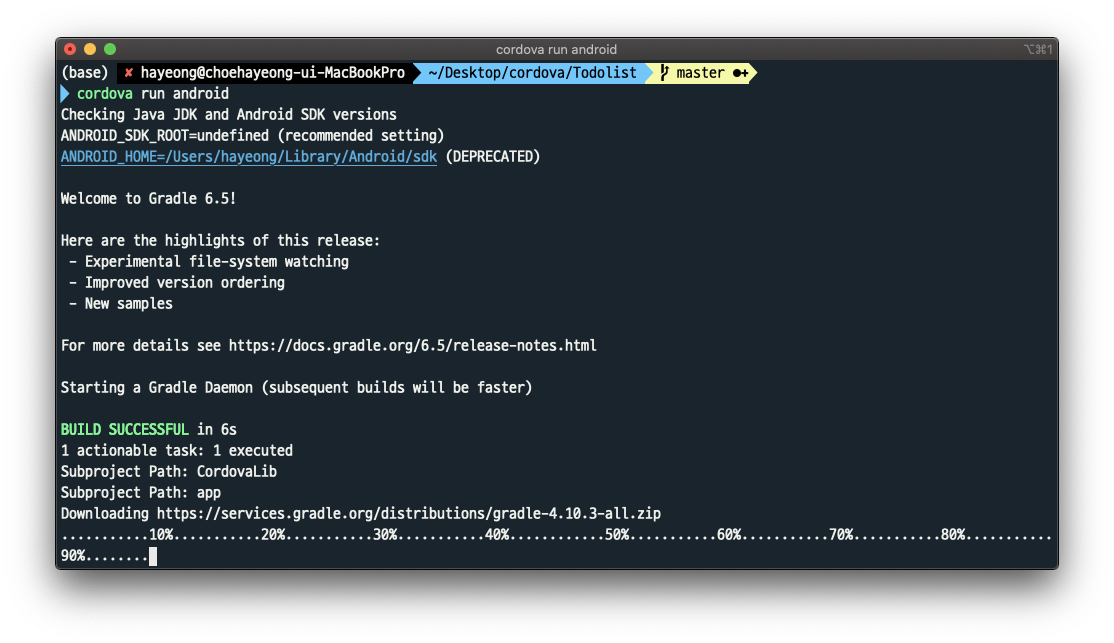The image size is (1114, 643).
Task: Click the ~/Desktop/cordova/Todolist path segment
Action: [x=532, y=72]
